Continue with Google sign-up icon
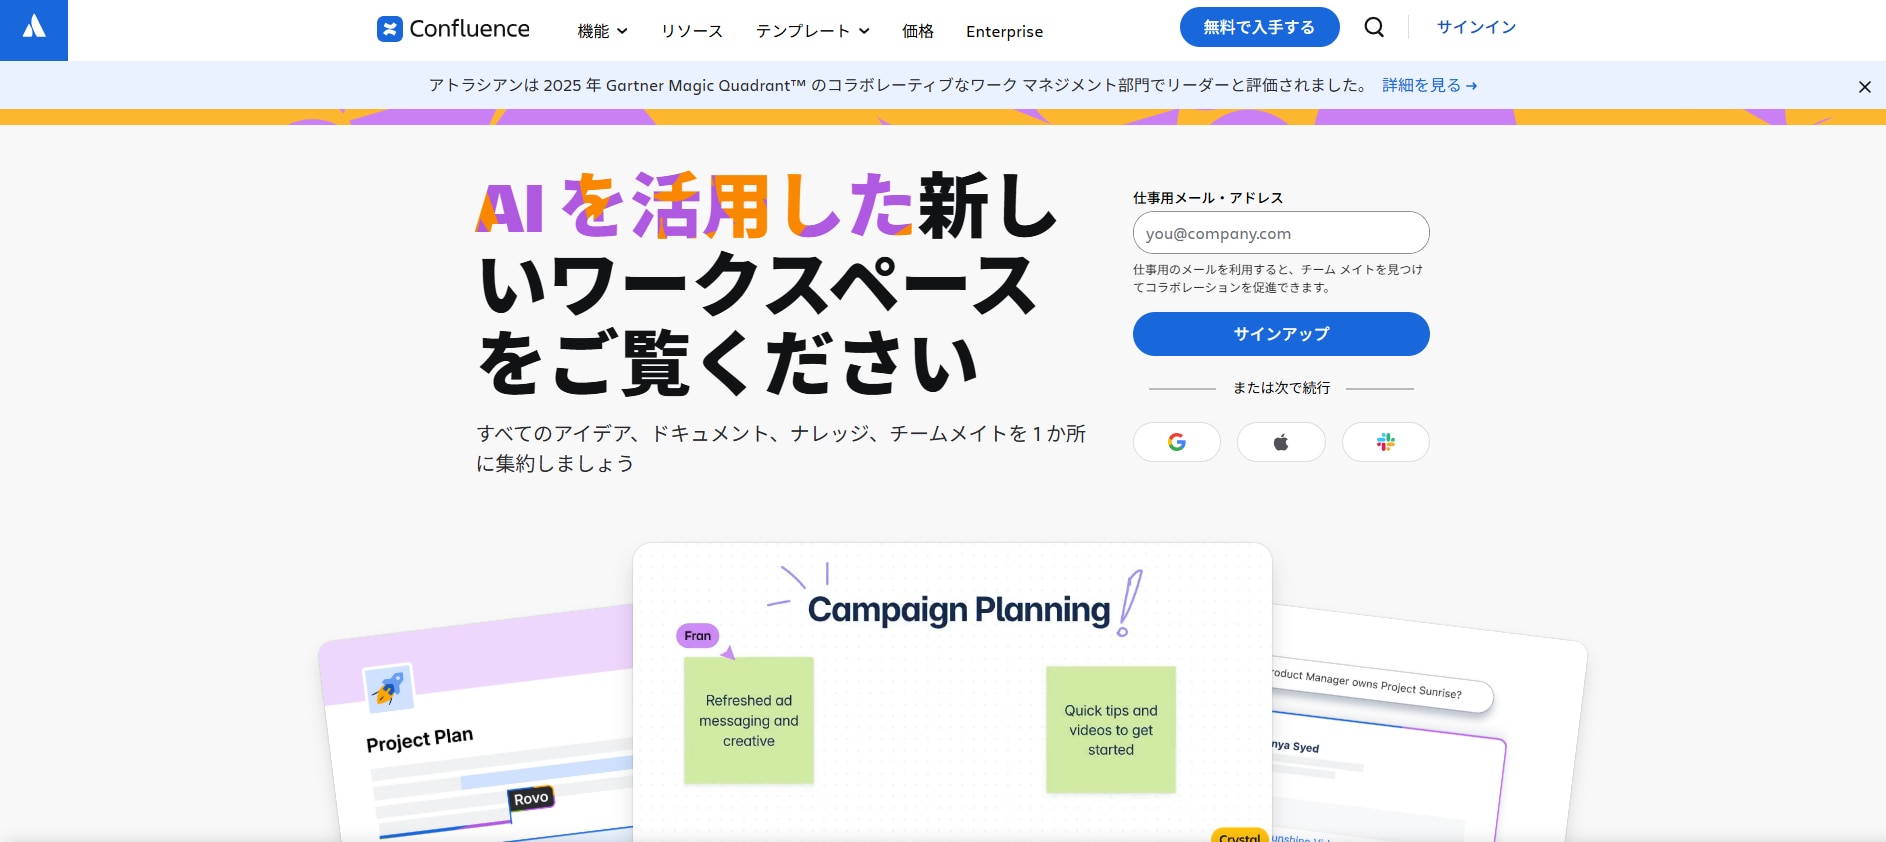This screenshot has height=842, width=1886. 1176,442
